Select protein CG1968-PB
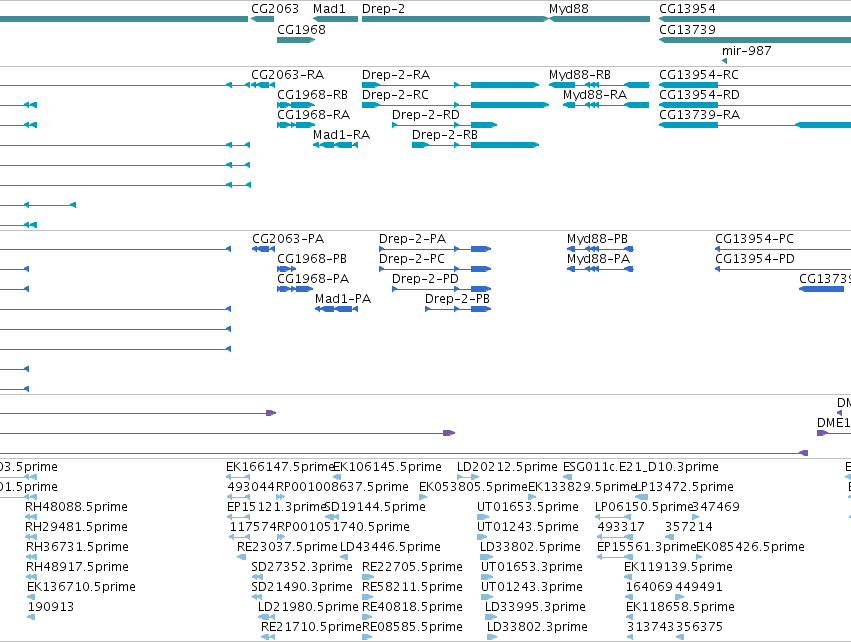This screenshot has height=642, width=851. [x=312, y=259]
